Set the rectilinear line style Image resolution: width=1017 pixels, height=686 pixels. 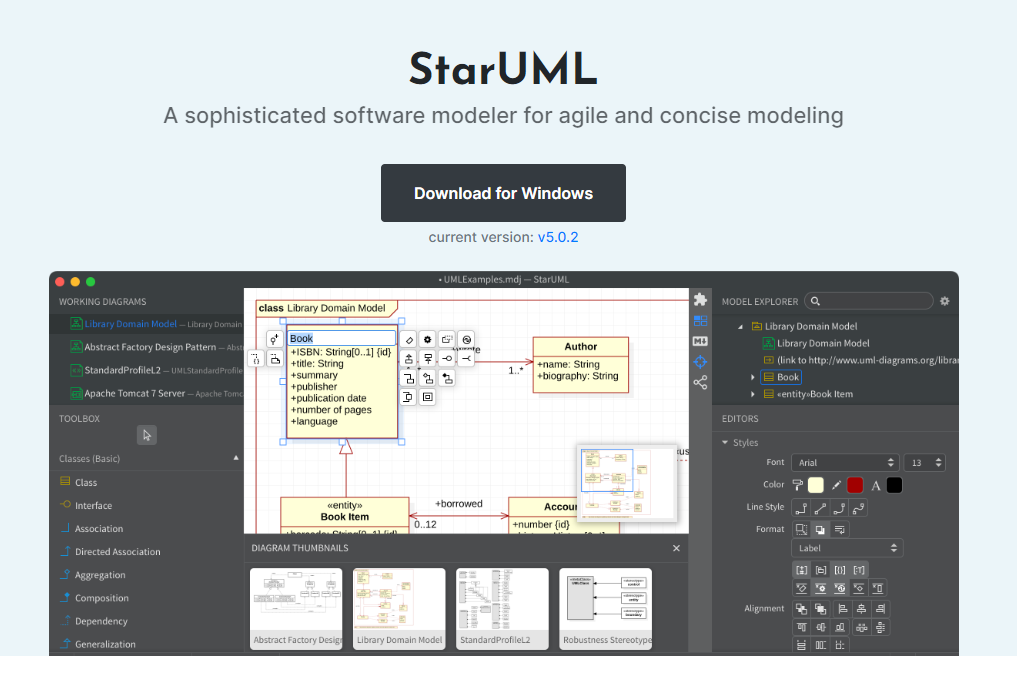(802, 508)
